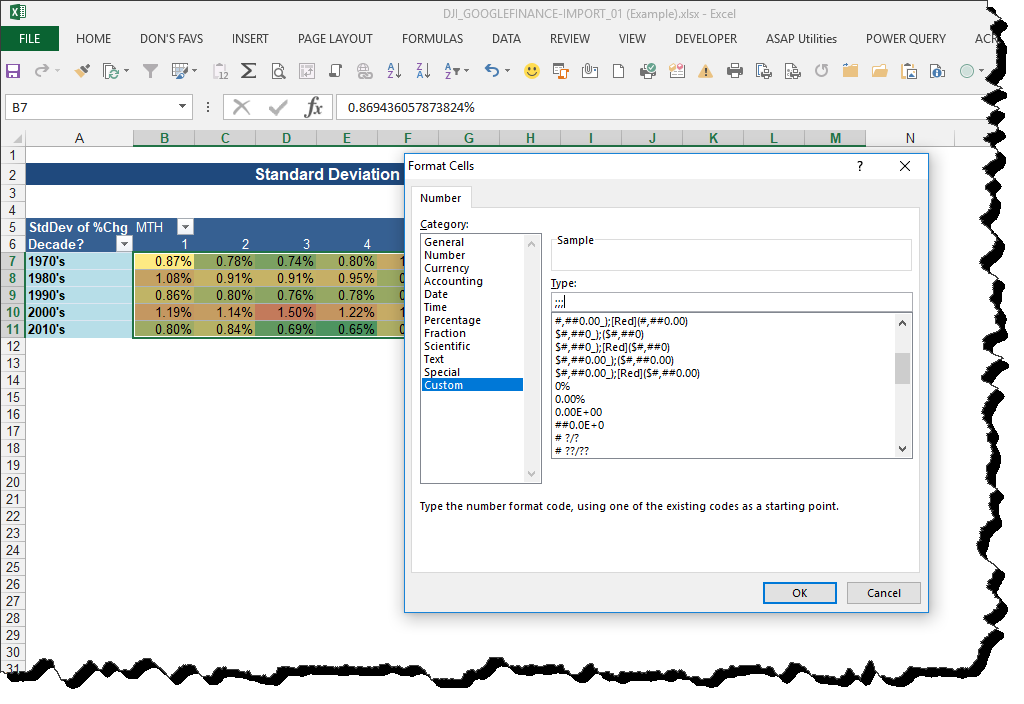Select the Format Painter brush icon
This screenshot has width=1024, height=704.
click(82, 71)
